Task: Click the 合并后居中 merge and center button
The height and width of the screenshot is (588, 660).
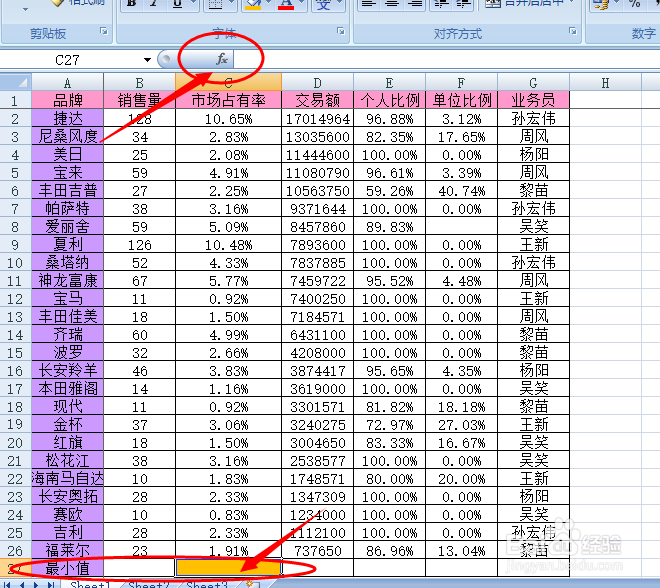Action: click(x=524, y=4)
